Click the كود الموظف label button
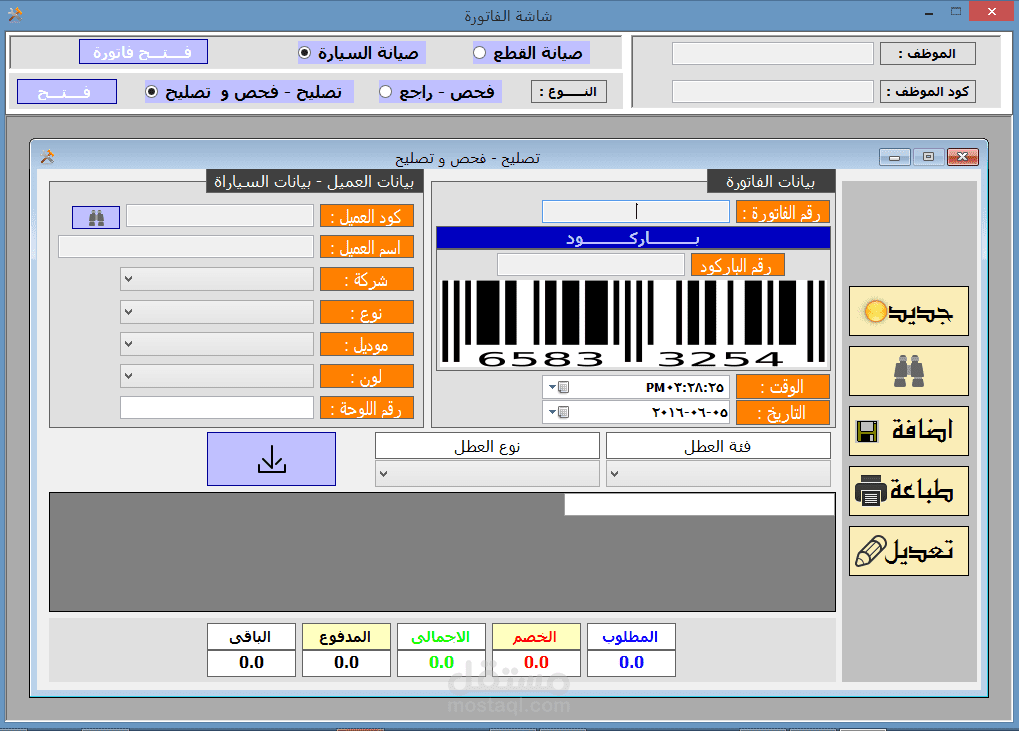The image size is (1019, 731). click(927, 92)
